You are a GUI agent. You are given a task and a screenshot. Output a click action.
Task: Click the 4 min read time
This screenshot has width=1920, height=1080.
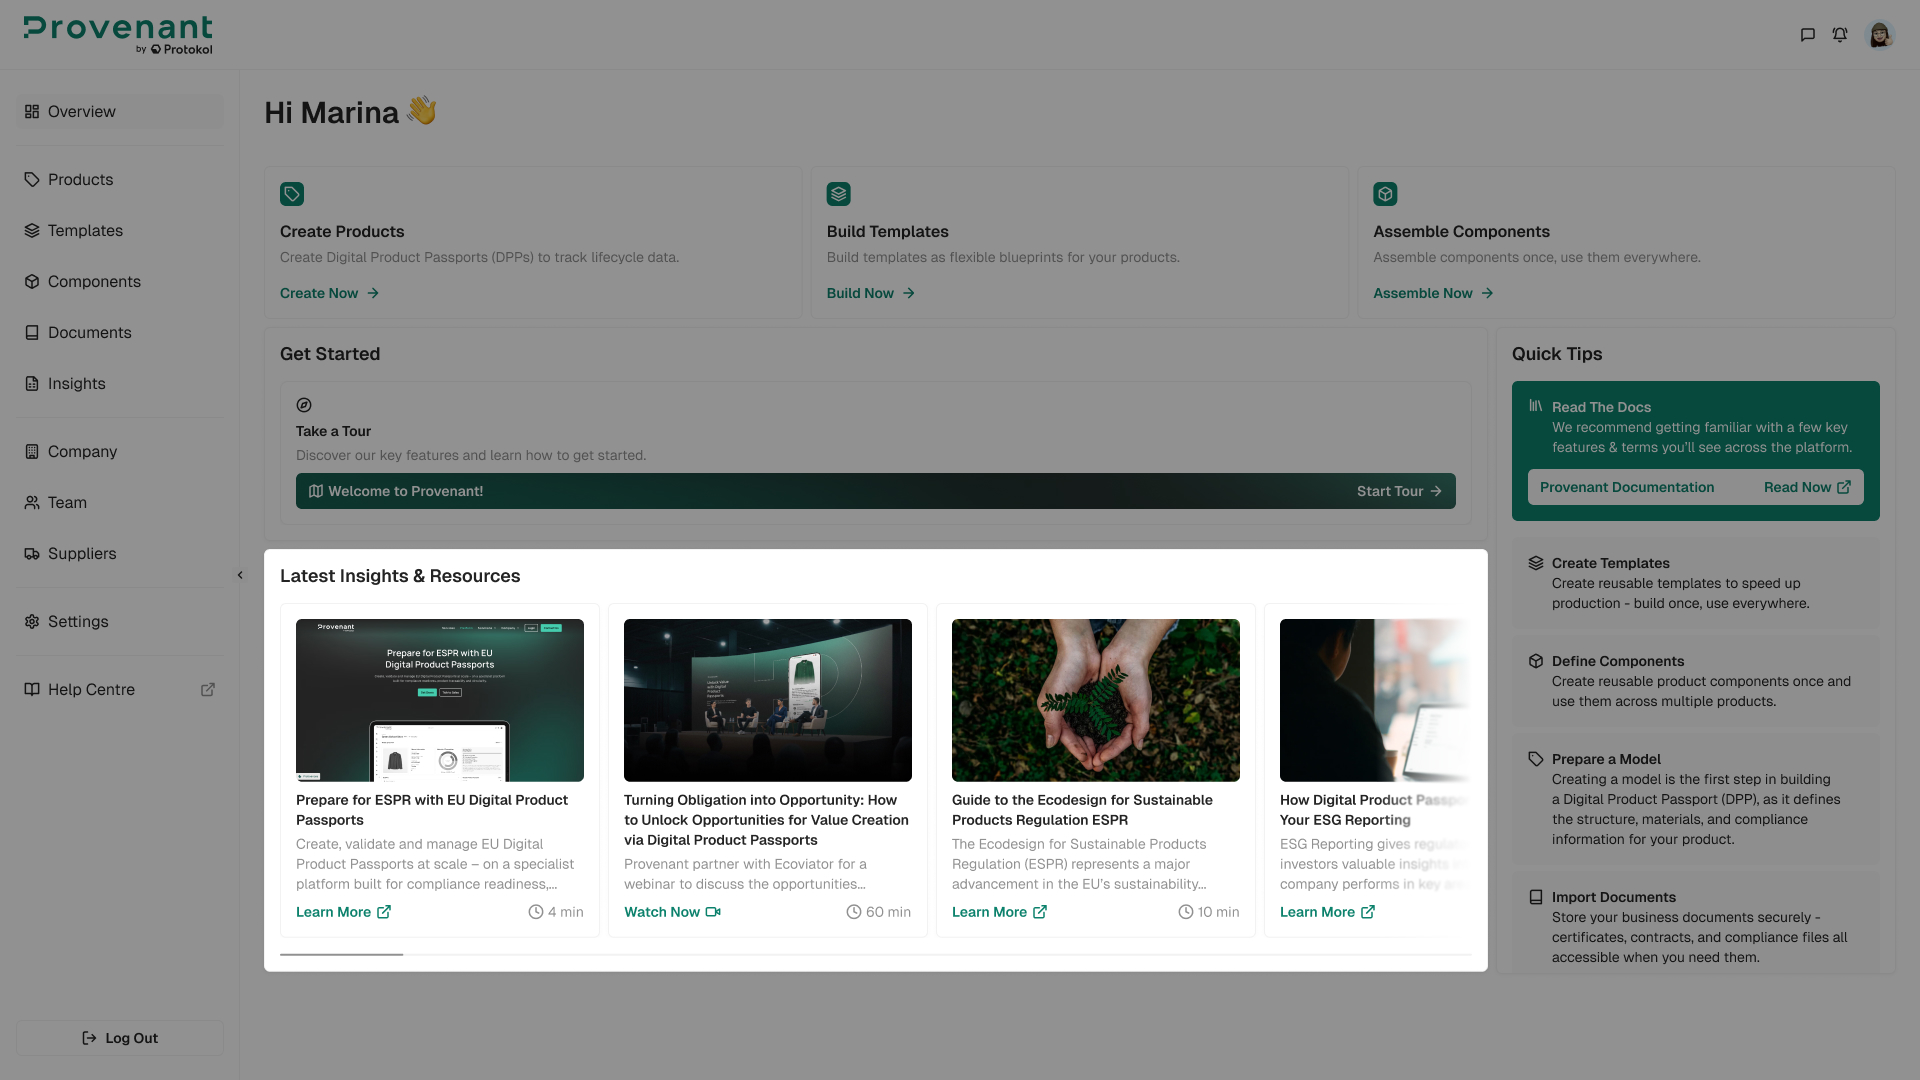click(x=556, y=912)
